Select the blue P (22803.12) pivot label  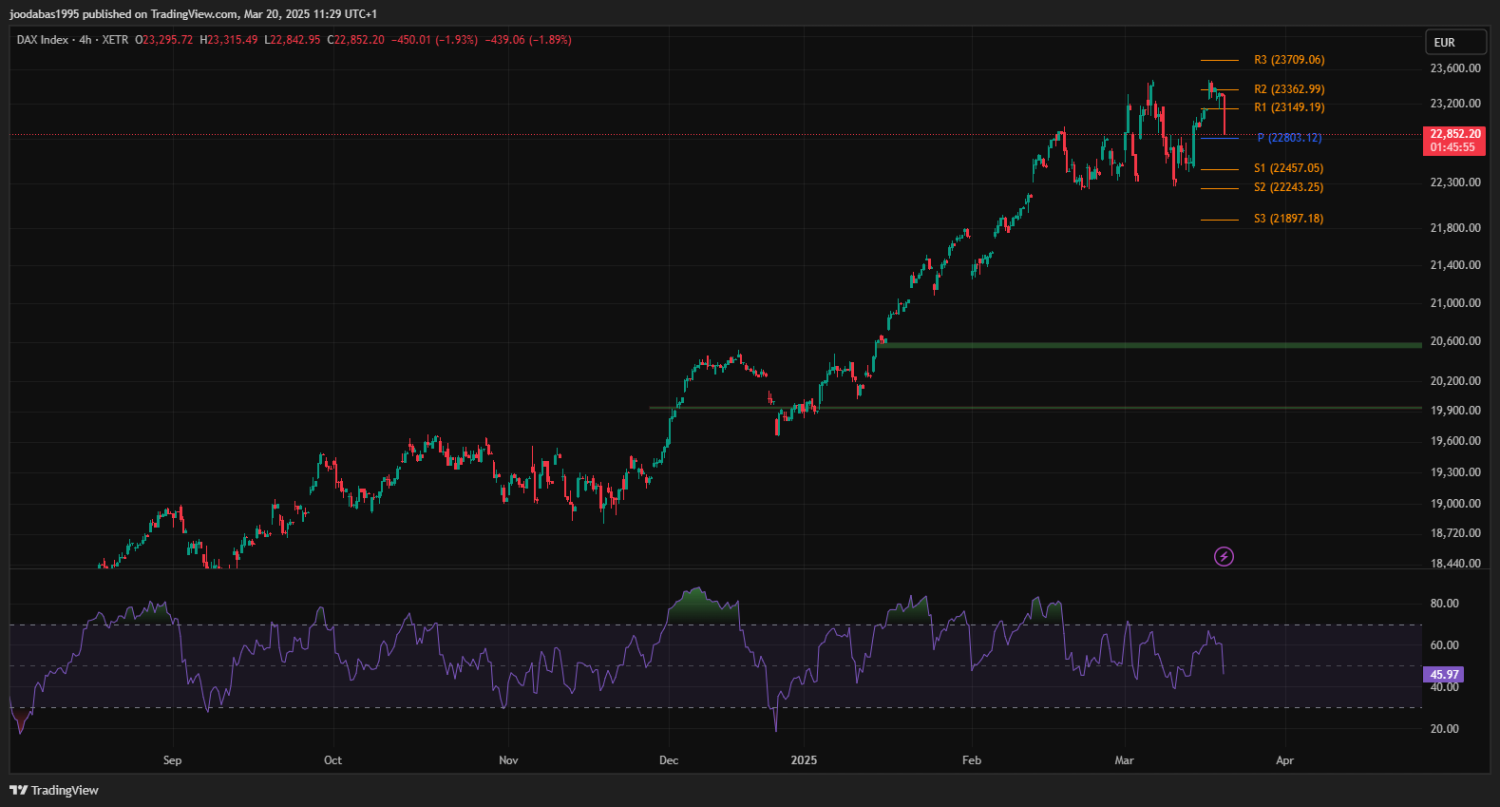tap(1288, 138)
